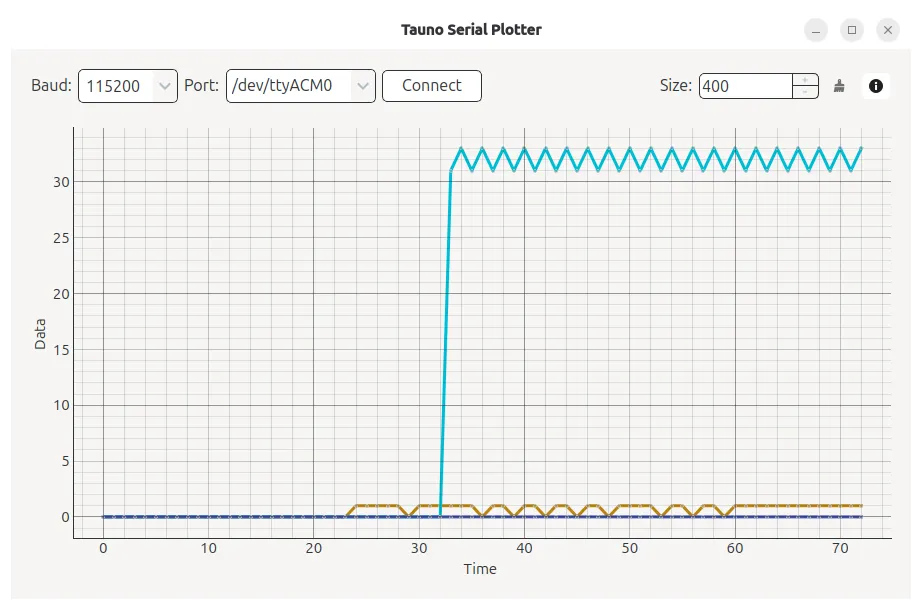Screen dimensions: 922x610
Task: Click the "Baud:" label
Action: 51,86
